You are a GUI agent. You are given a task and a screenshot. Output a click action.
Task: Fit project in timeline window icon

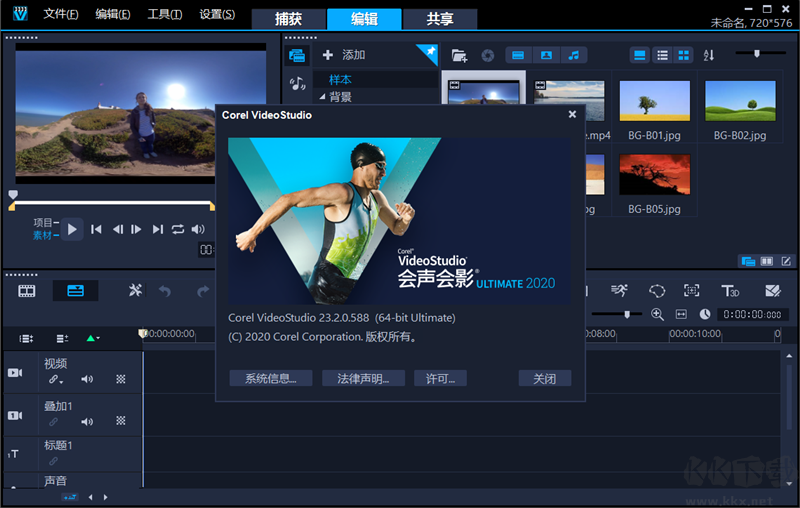(681, 314)
